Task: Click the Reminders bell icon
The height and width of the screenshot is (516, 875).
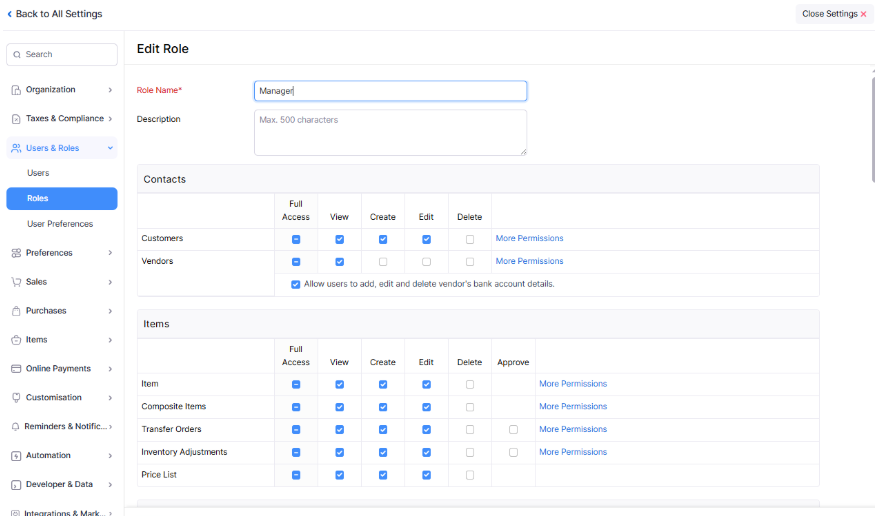Action: [16, 427]
